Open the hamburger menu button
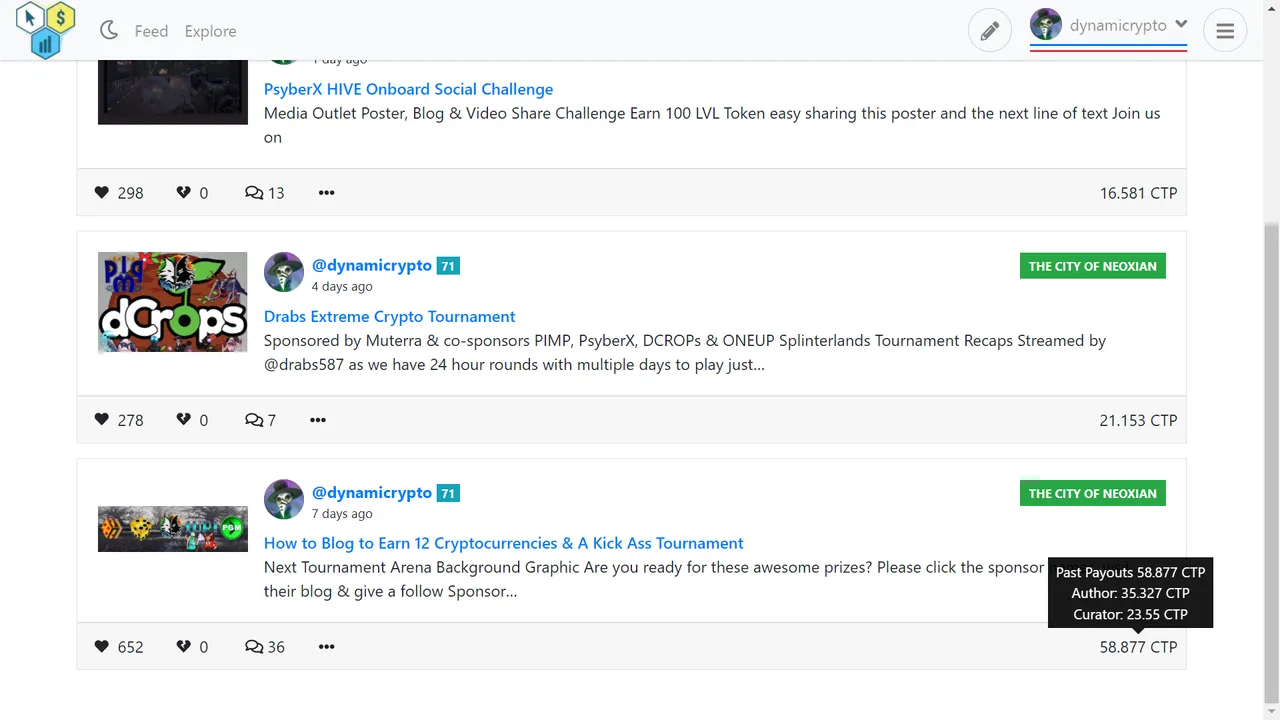This screenshot has height=720, width=1280. [1225, 31]
